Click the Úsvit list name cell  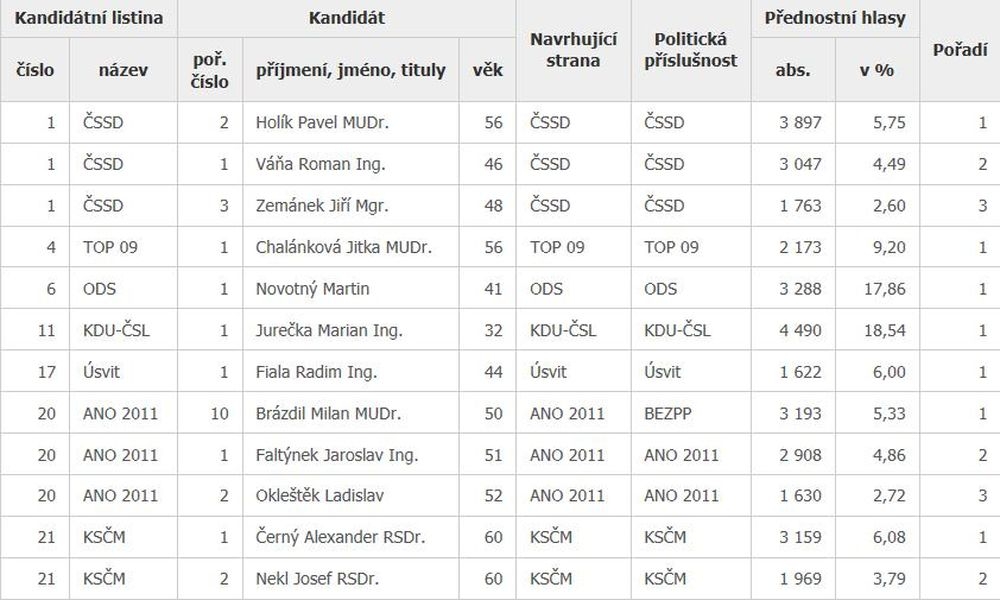coord(123,372)
